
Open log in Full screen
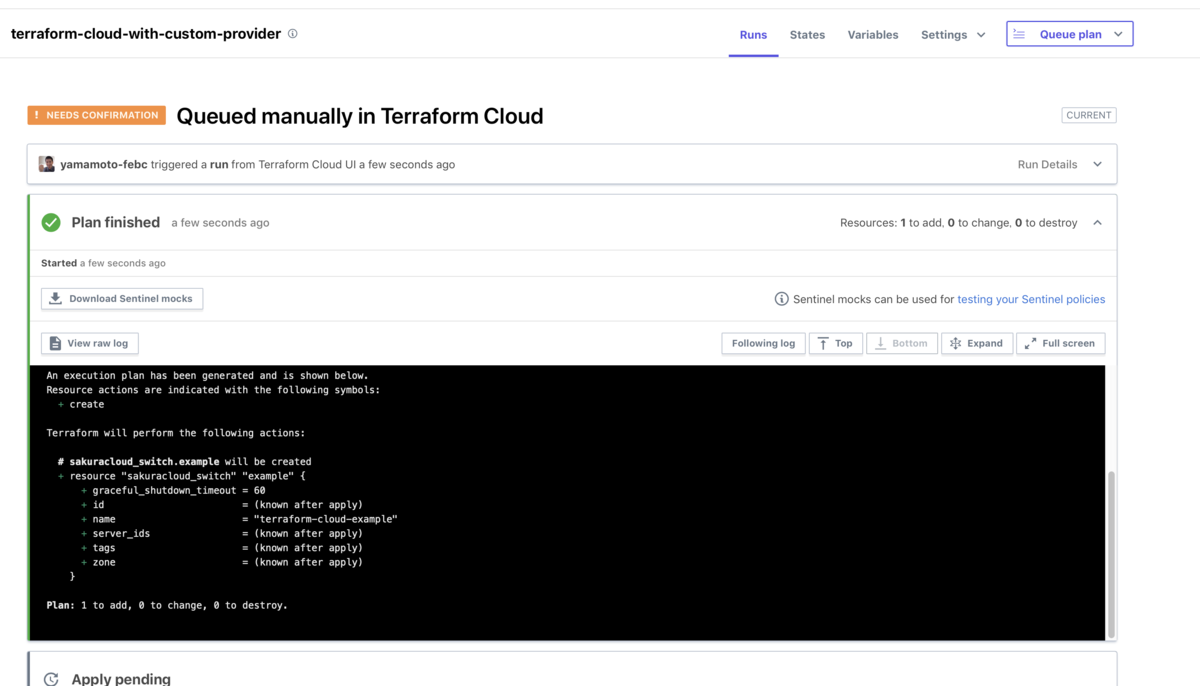(x=1060, y=343)
